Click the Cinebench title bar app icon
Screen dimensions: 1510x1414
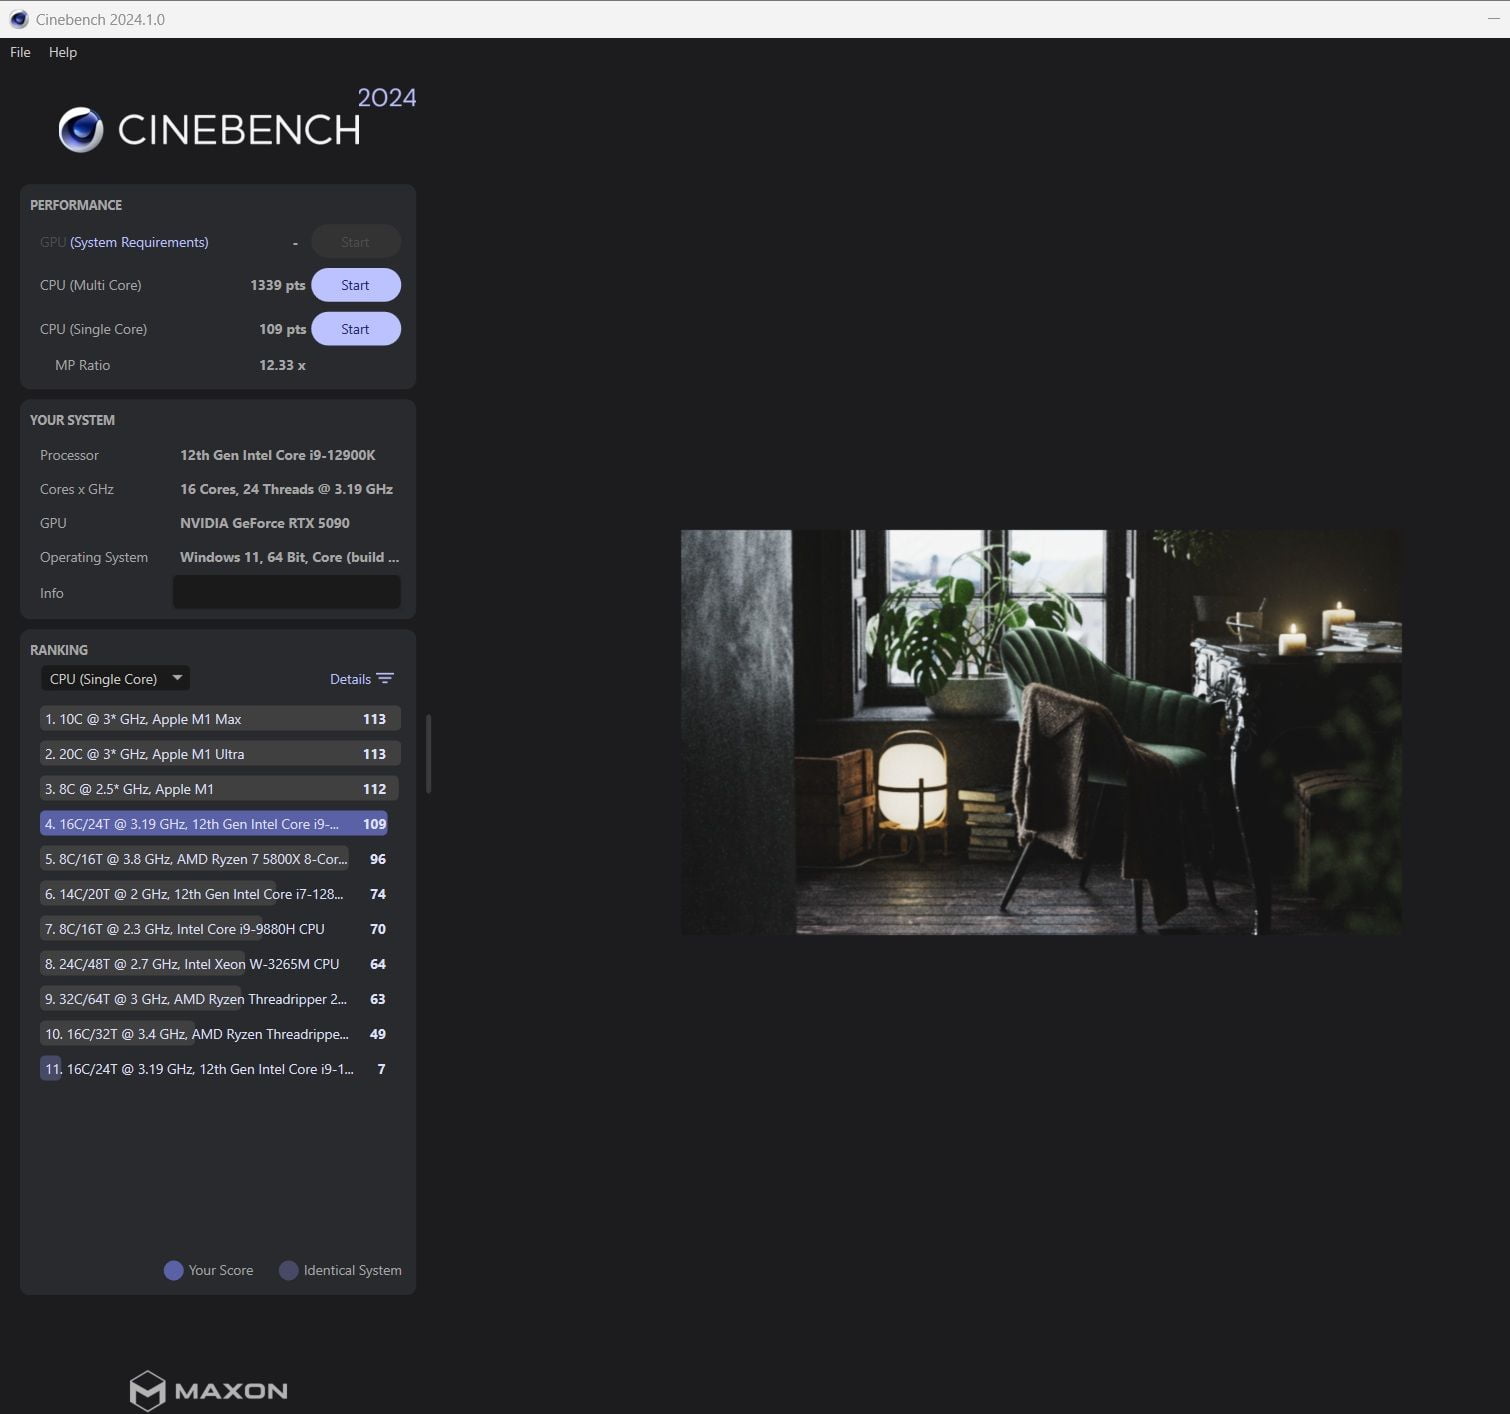18,19
